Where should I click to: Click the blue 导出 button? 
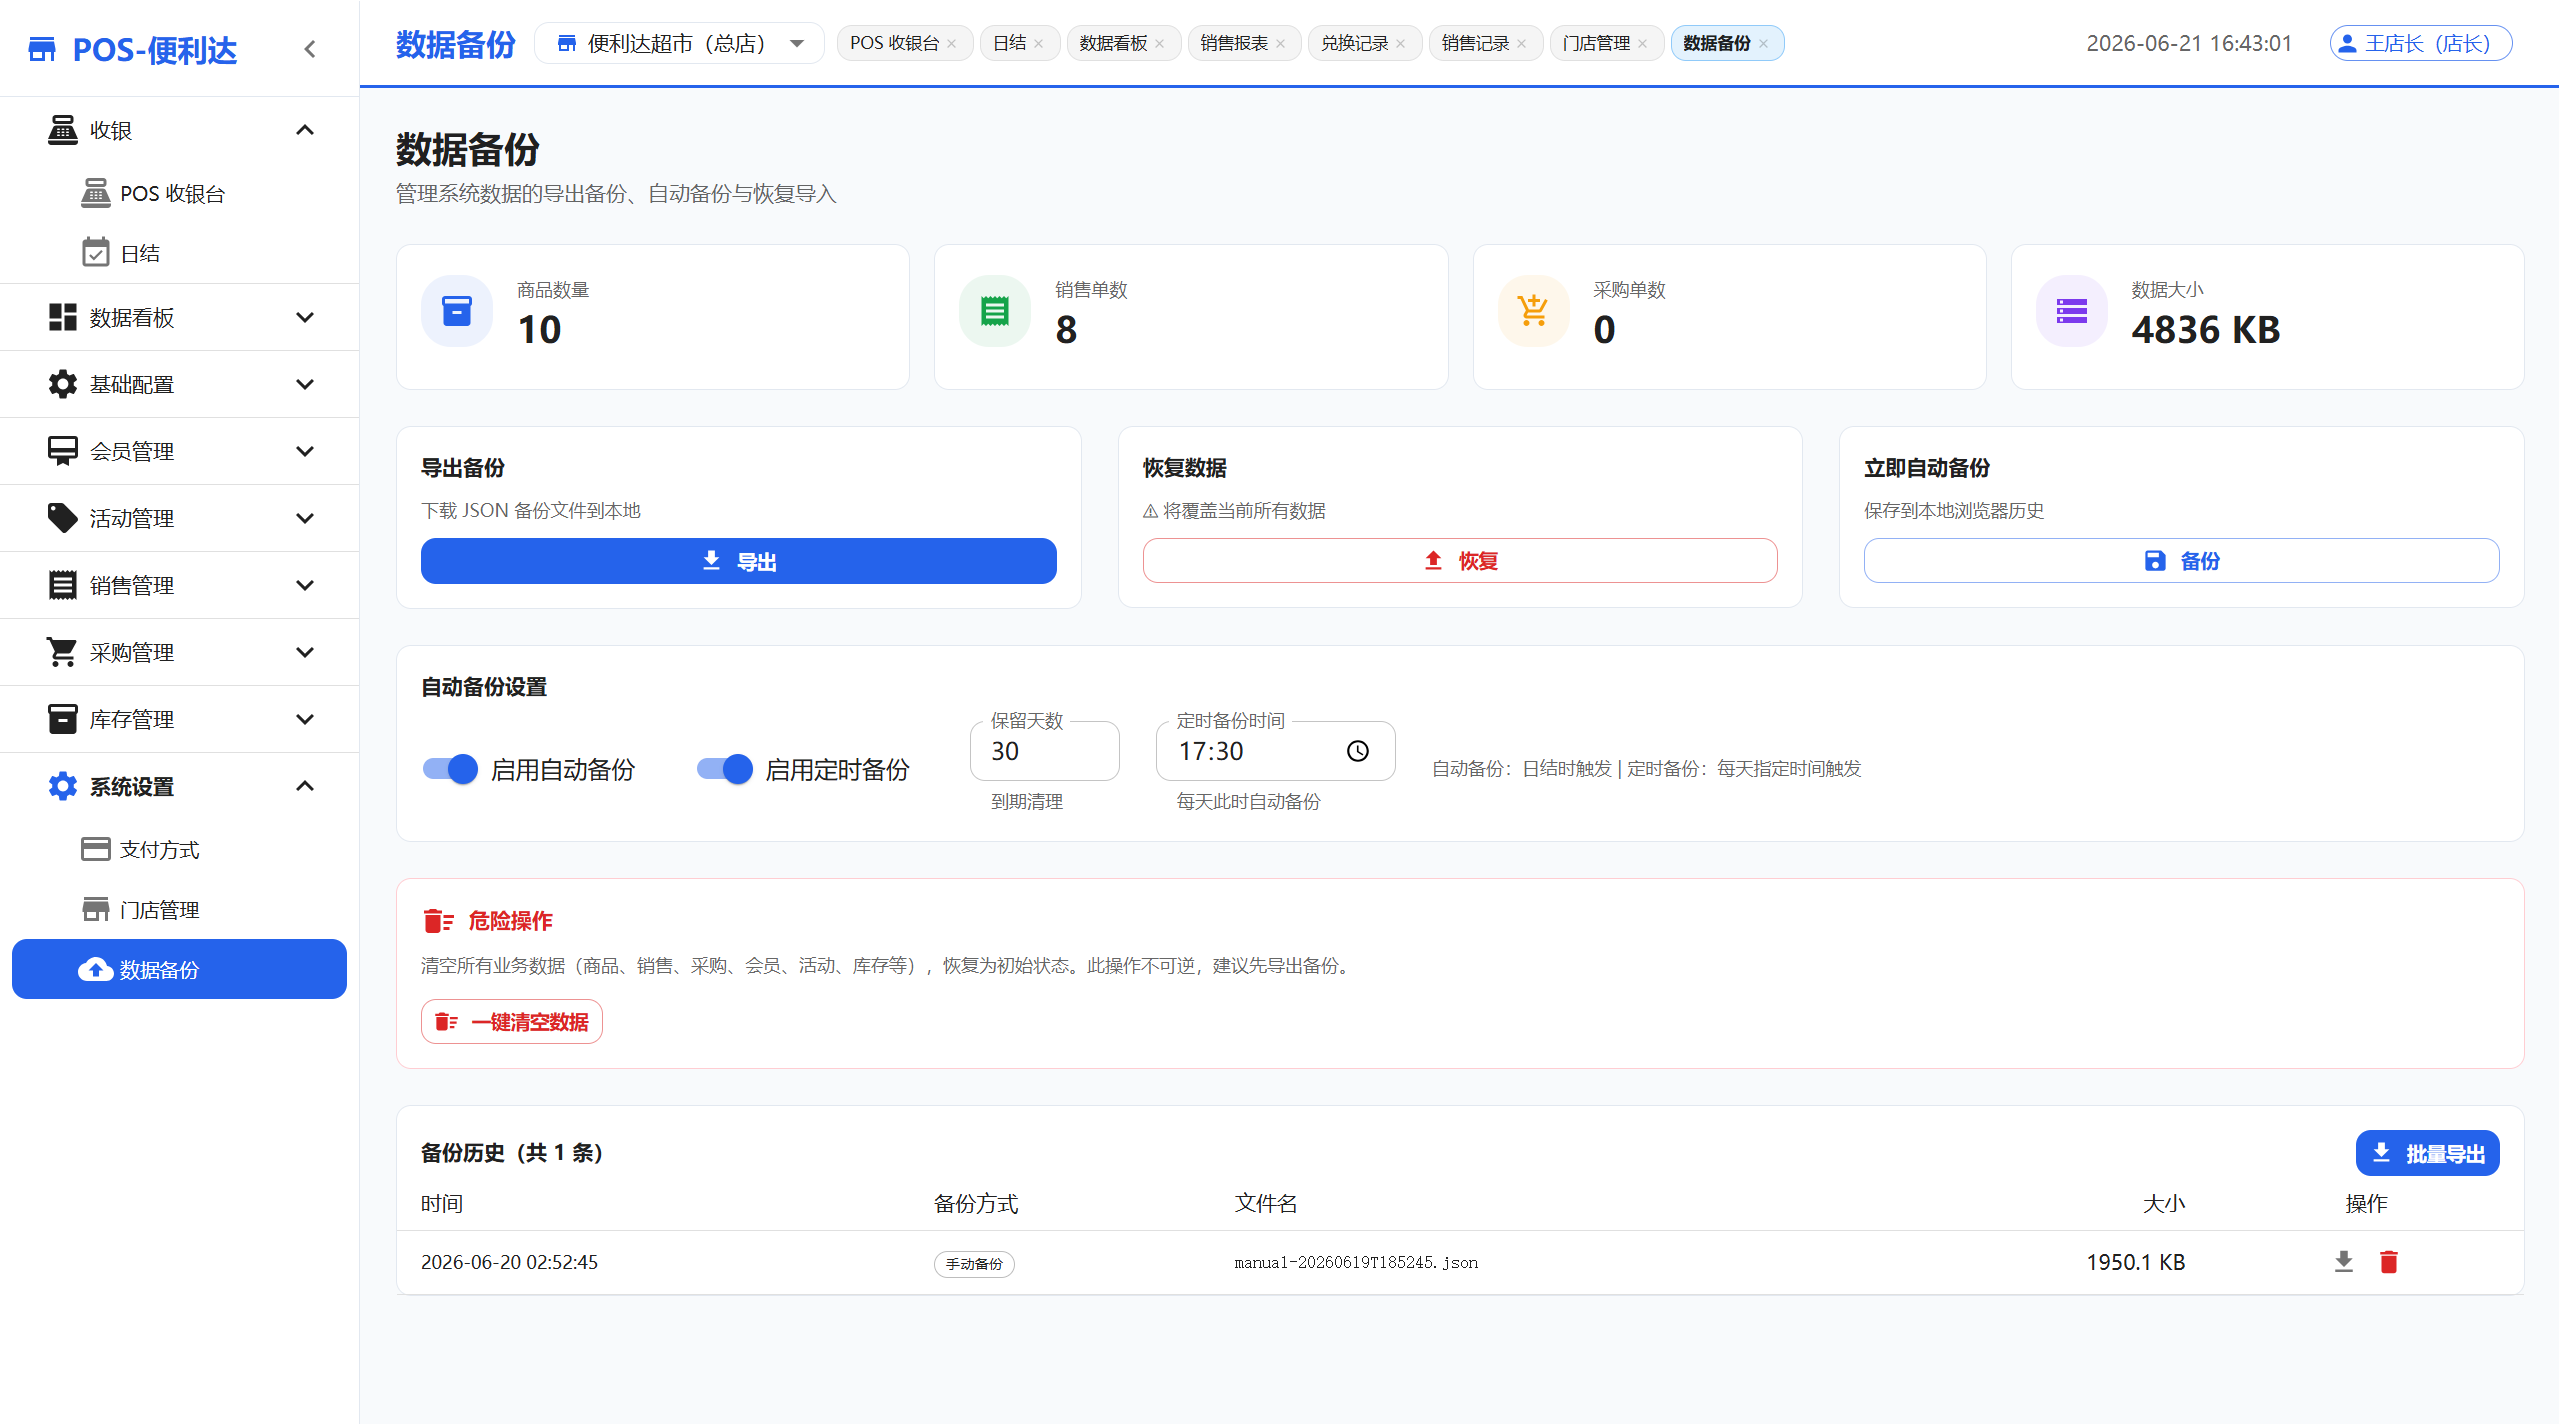pos(738,561)
